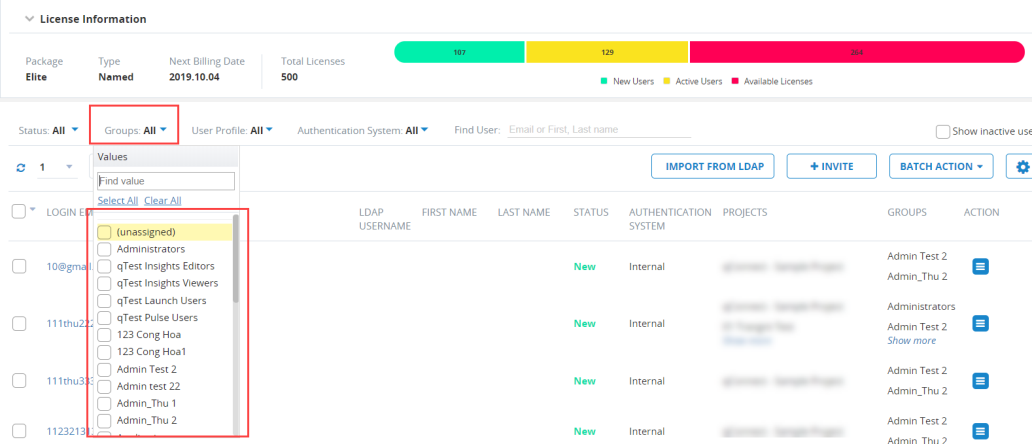Expand the User Profile filter dropdown
Image resolution: width=1032 pixels, height=444 pixels.
(232, 130)
